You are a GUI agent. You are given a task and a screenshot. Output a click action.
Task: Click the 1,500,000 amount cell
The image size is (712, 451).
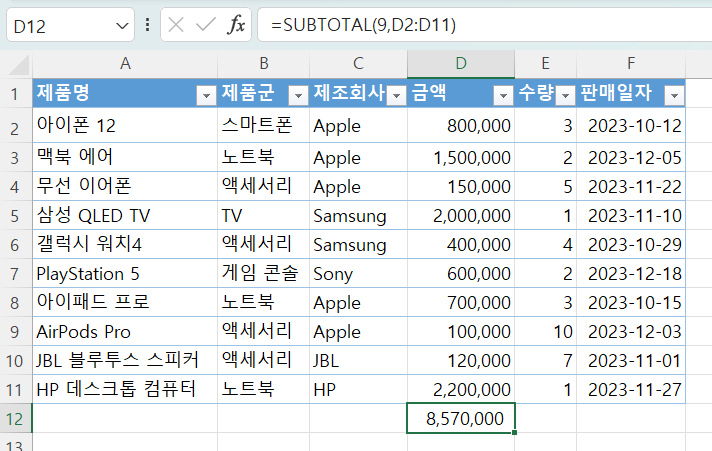click(461, 158)
